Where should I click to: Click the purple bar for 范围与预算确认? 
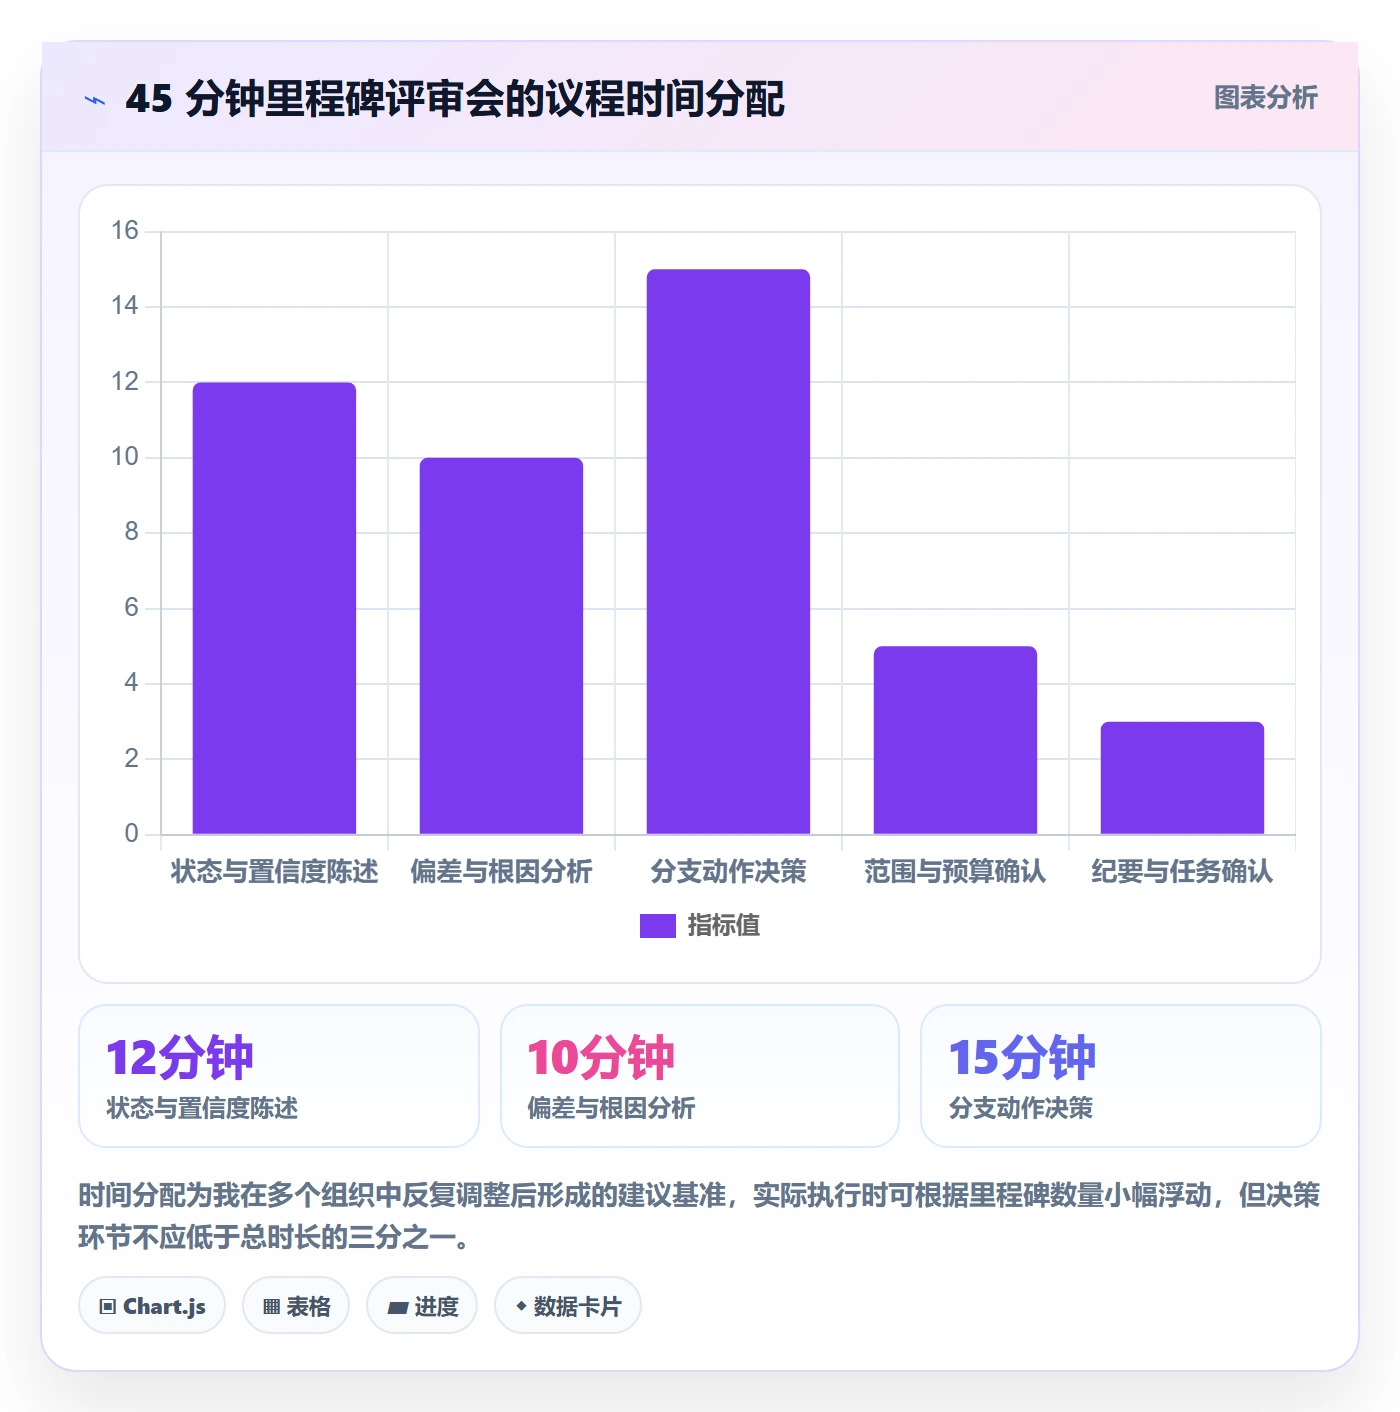coord(955,740)
